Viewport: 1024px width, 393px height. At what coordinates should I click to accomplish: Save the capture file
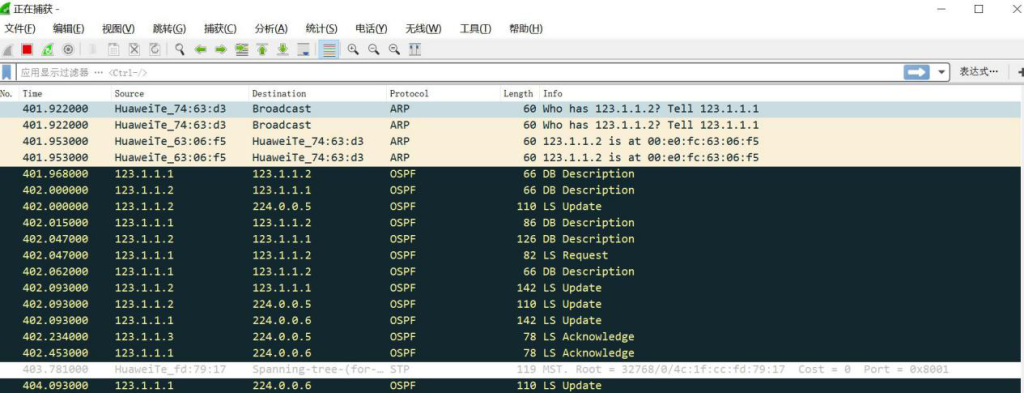(x=114, y=50)
